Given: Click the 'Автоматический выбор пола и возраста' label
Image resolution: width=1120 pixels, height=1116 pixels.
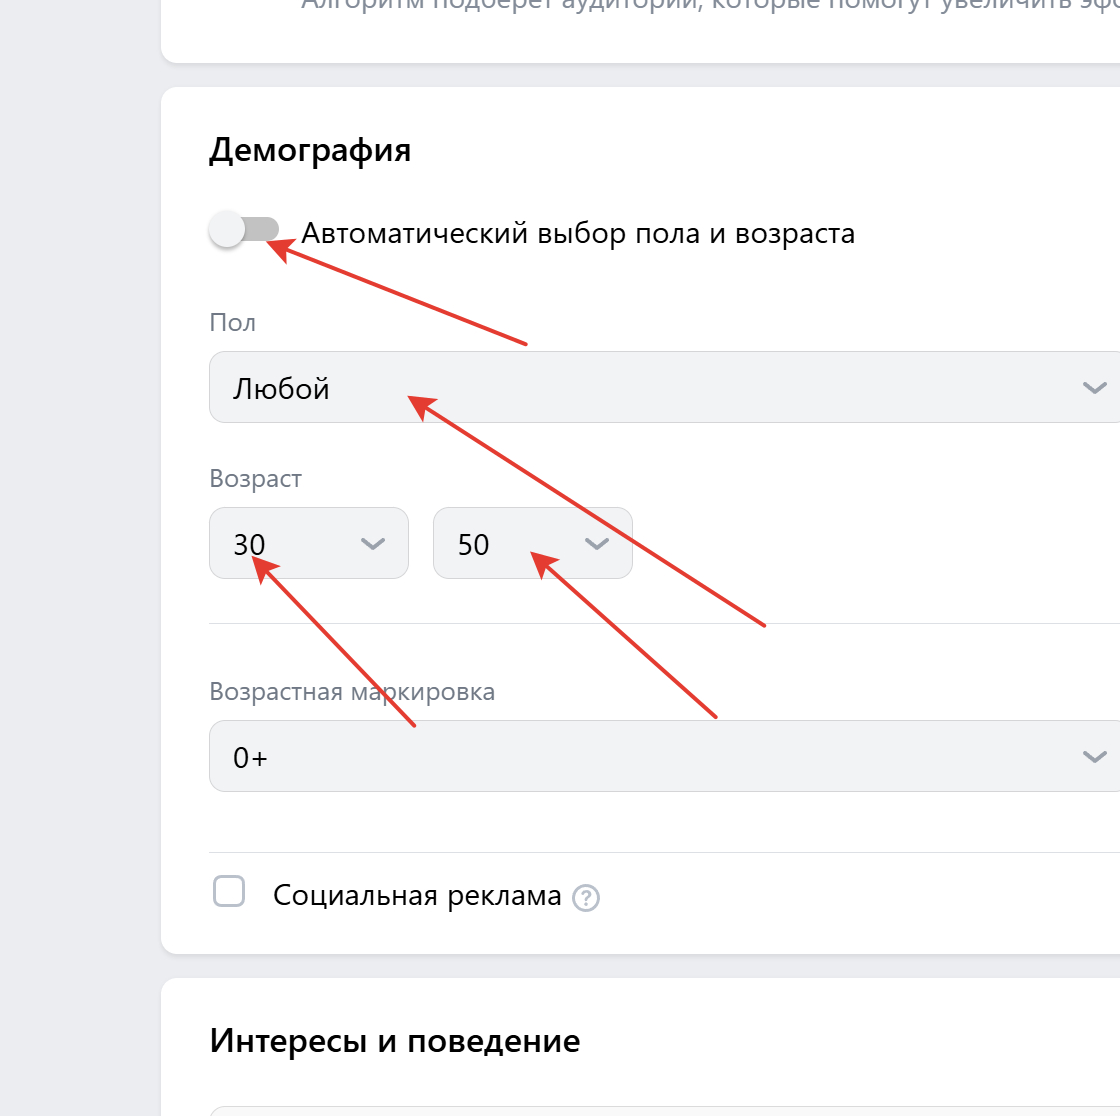Looking at the screenshot, I should click(578, 234).
